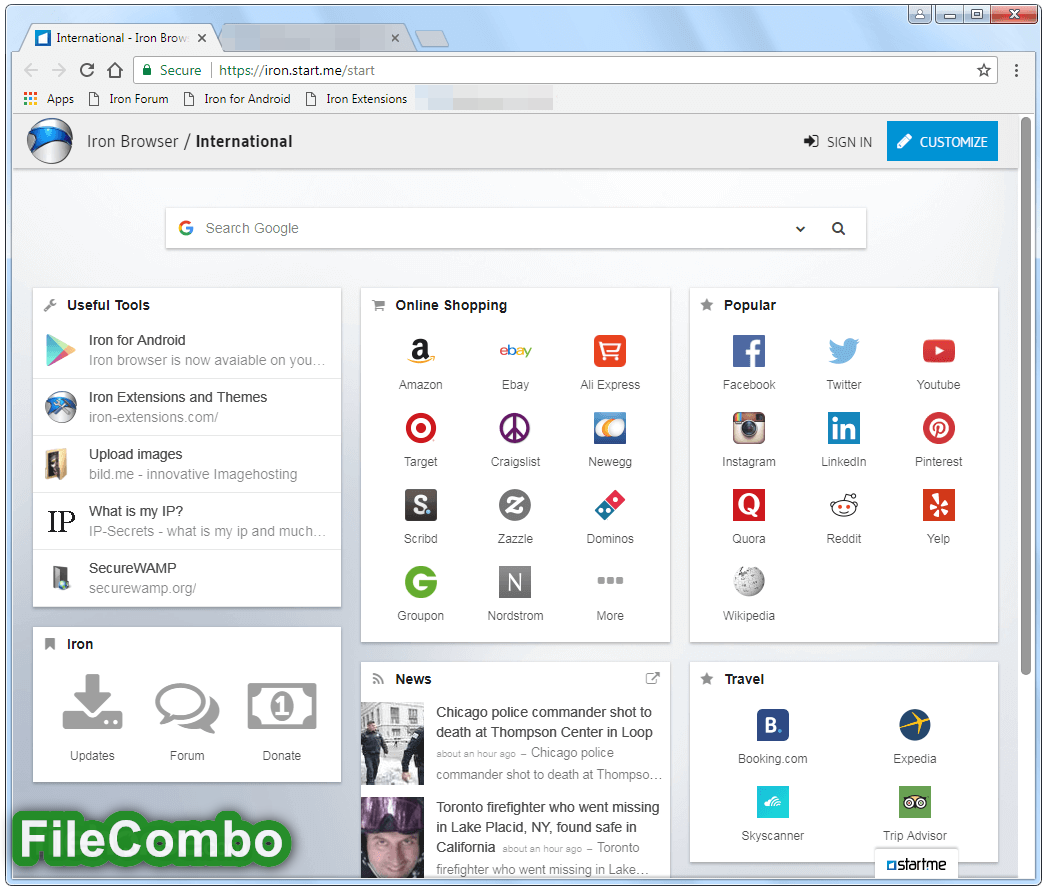Open the Scribd icon
The height and width of the screenshot is (891, 1047).
pos(421,505)
